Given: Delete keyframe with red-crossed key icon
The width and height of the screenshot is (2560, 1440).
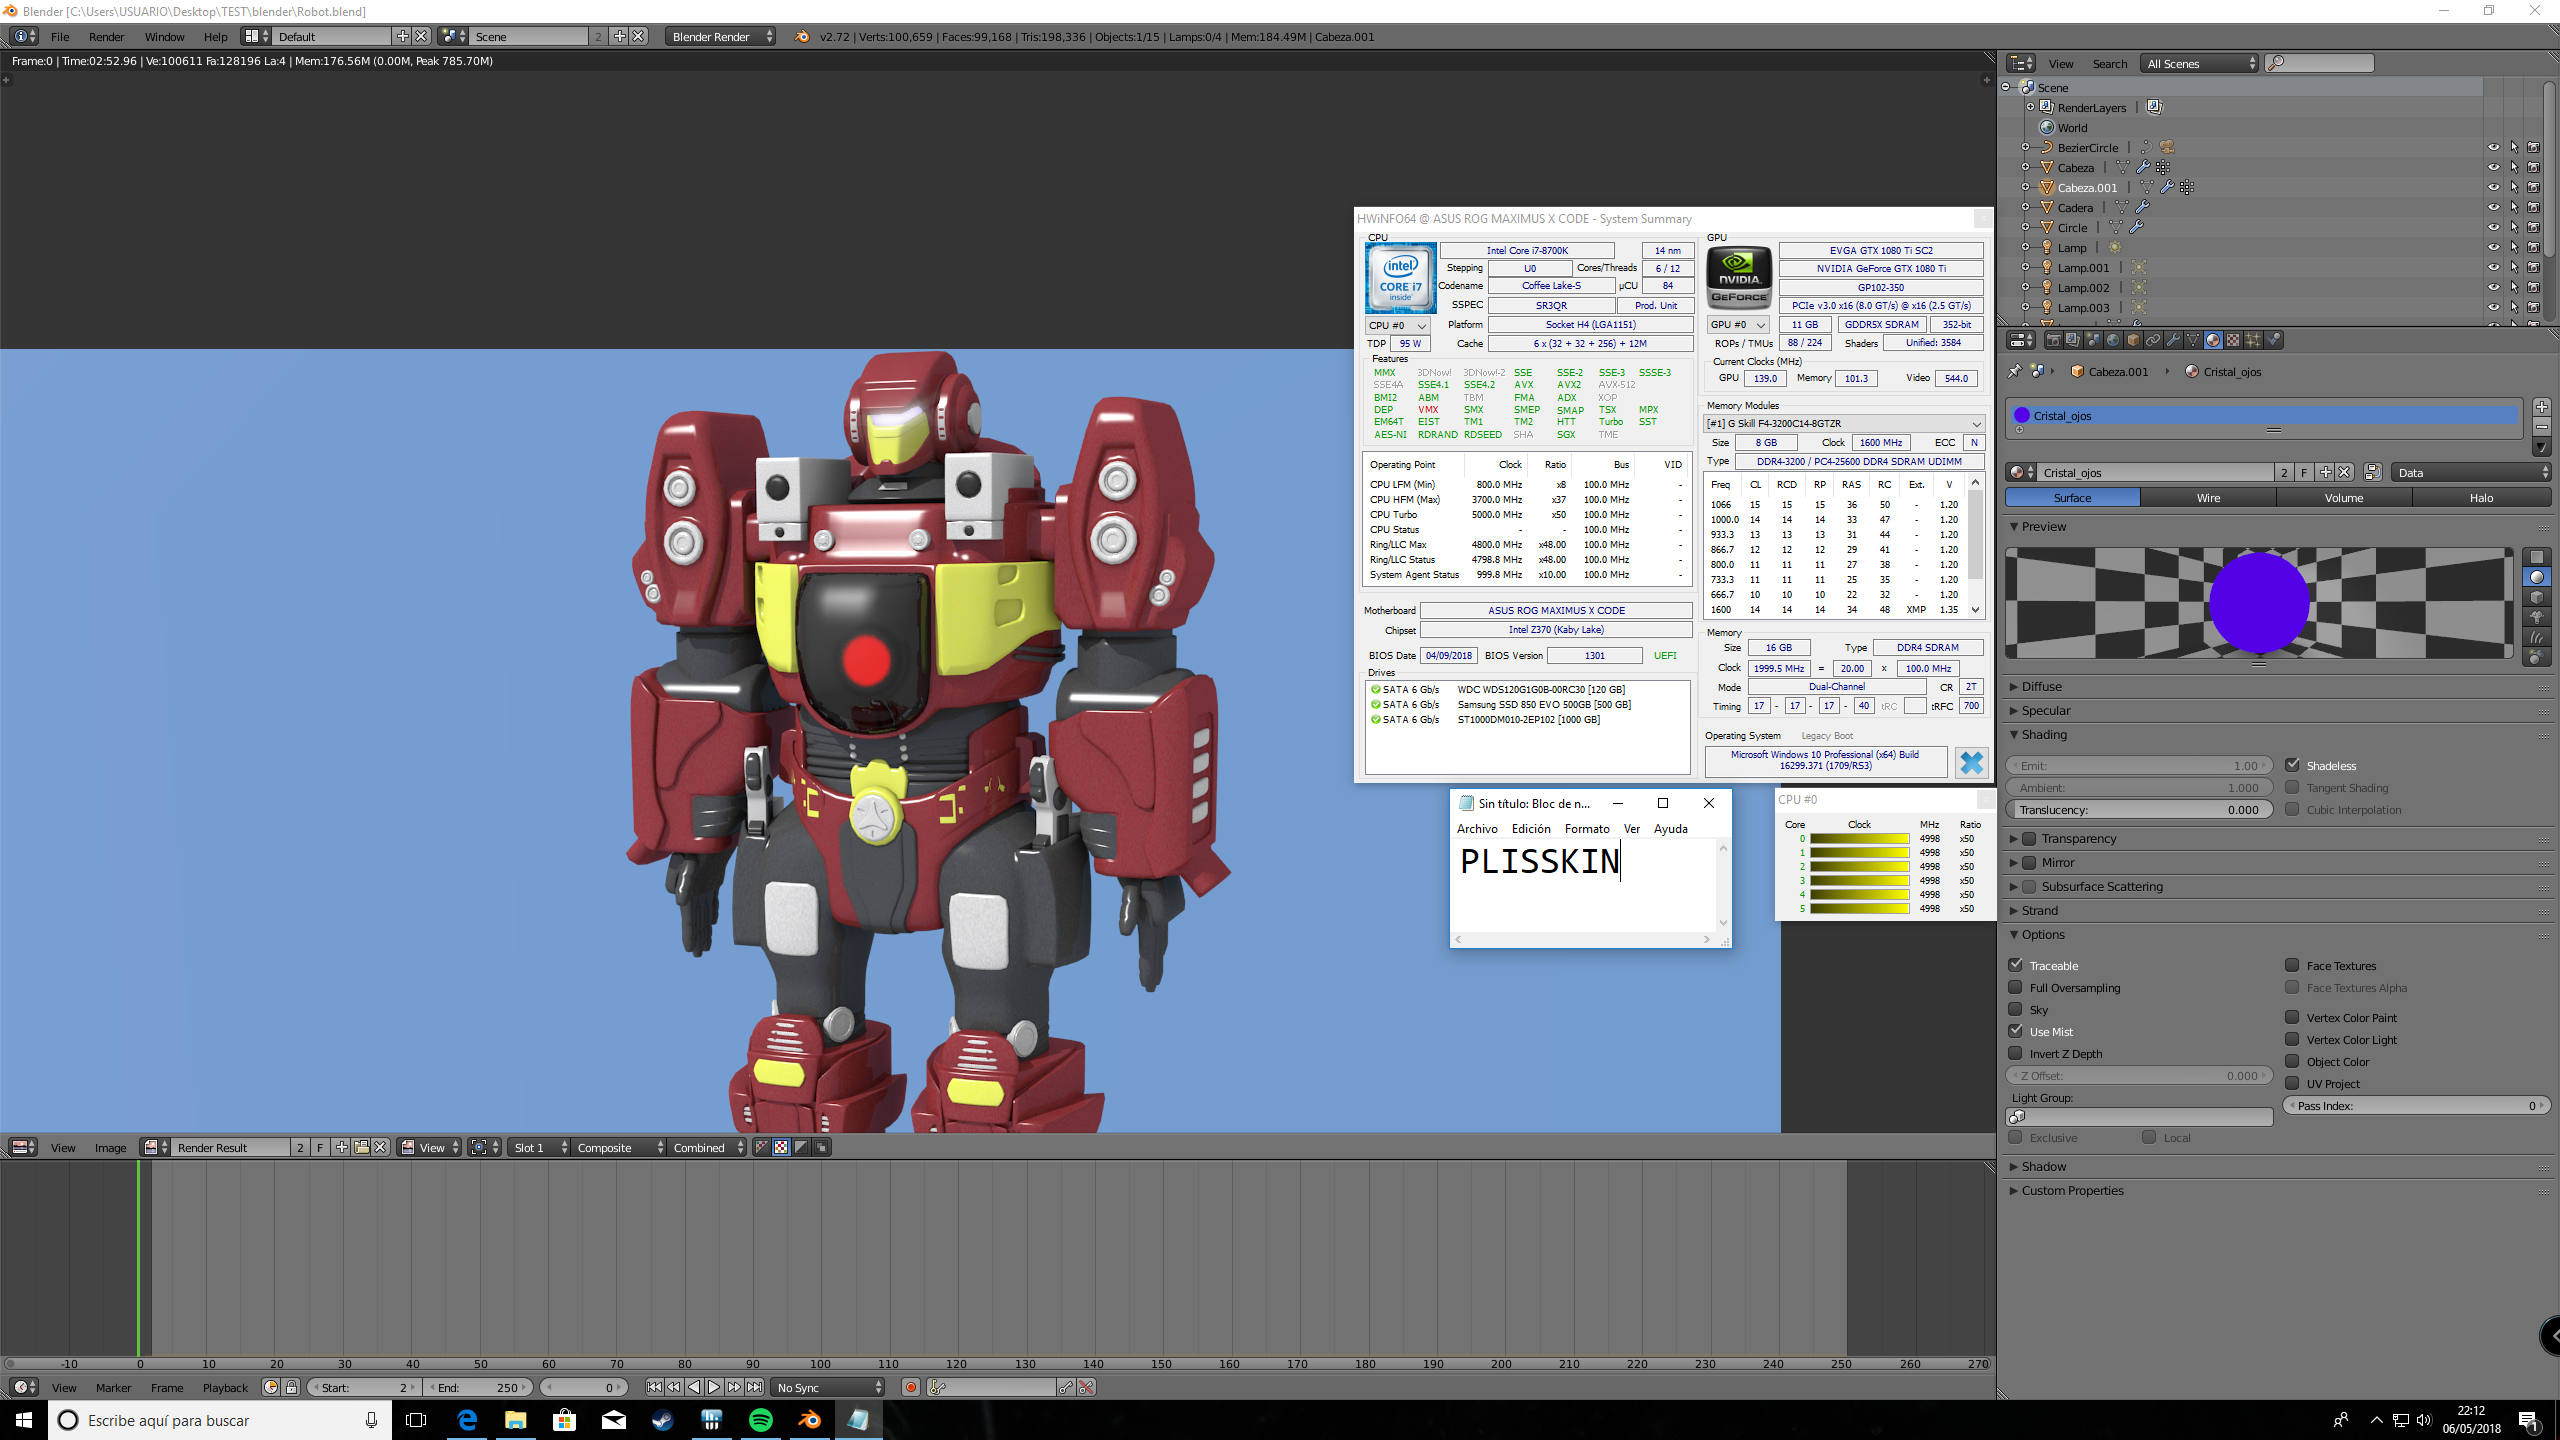Looking at the screenshot, I should [1086, 1387].
